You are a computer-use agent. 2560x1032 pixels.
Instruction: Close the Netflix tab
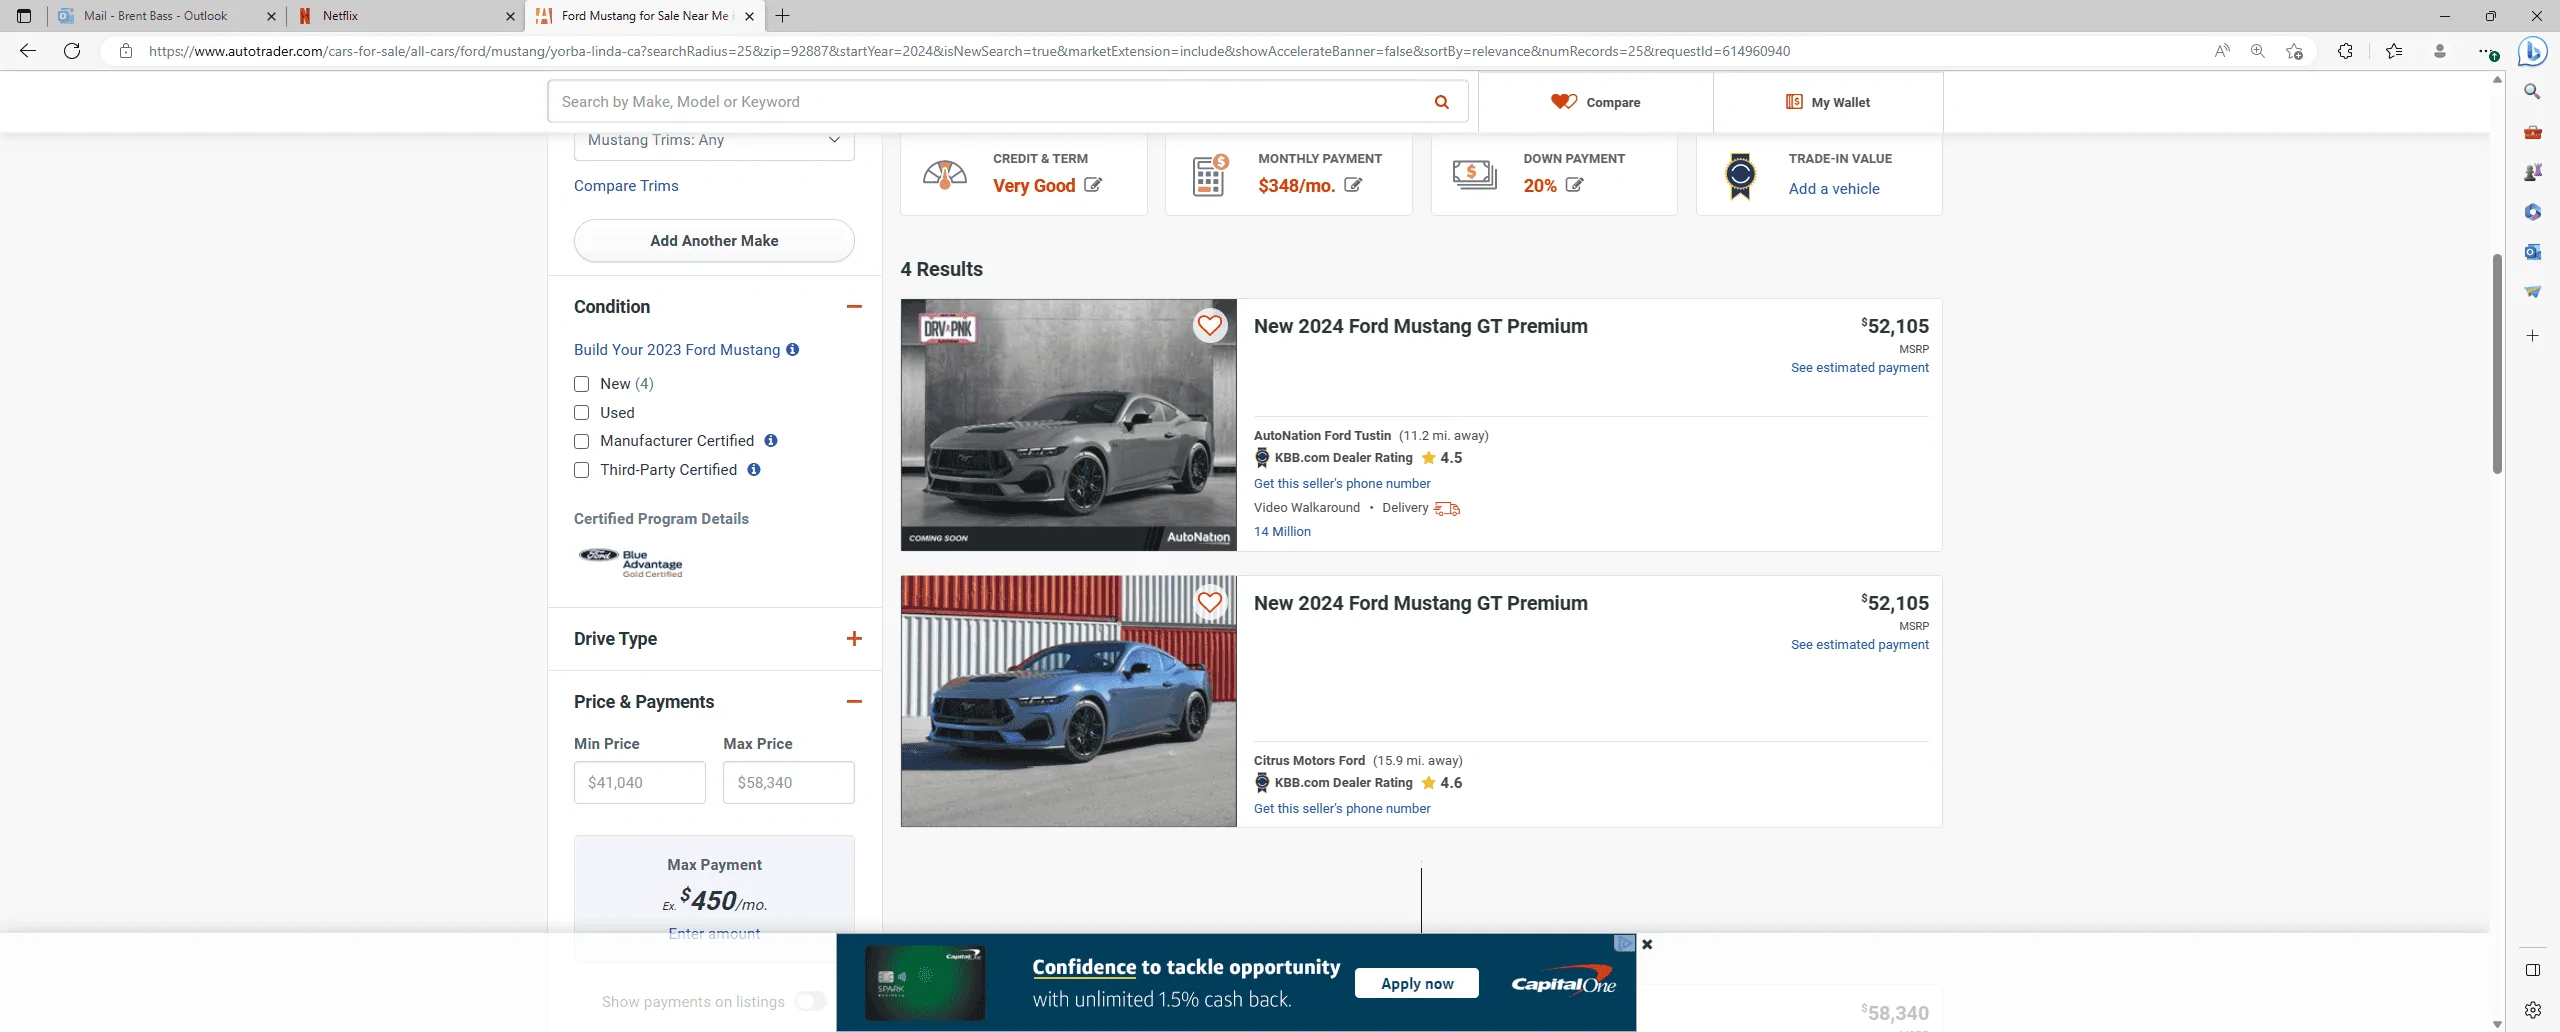tap(510, 16)
